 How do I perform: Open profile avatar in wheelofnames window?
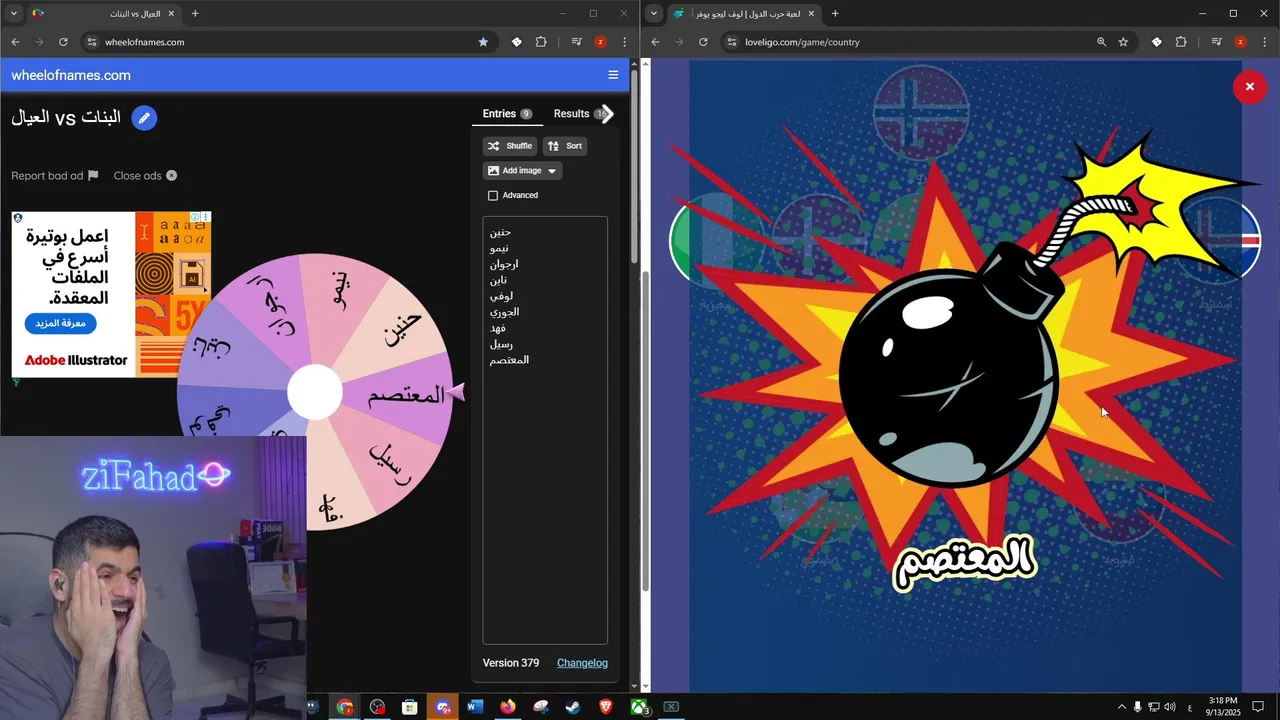point(600,42)
